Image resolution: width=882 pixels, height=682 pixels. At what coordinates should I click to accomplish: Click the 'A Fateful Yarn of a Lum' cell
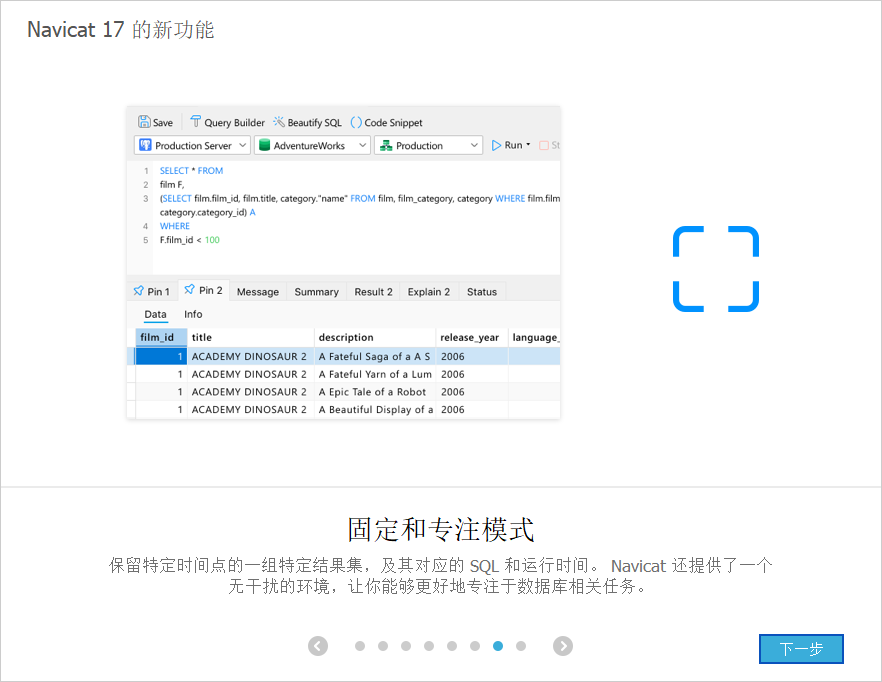(375, 374)
